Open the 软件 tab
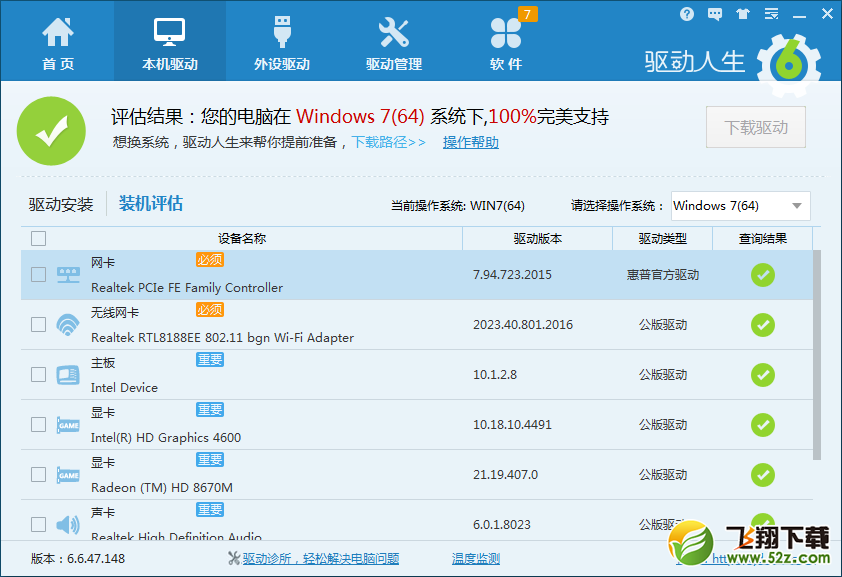Image resolution: width=842 pixels, height=577 pixels. (x=506, y=44)
